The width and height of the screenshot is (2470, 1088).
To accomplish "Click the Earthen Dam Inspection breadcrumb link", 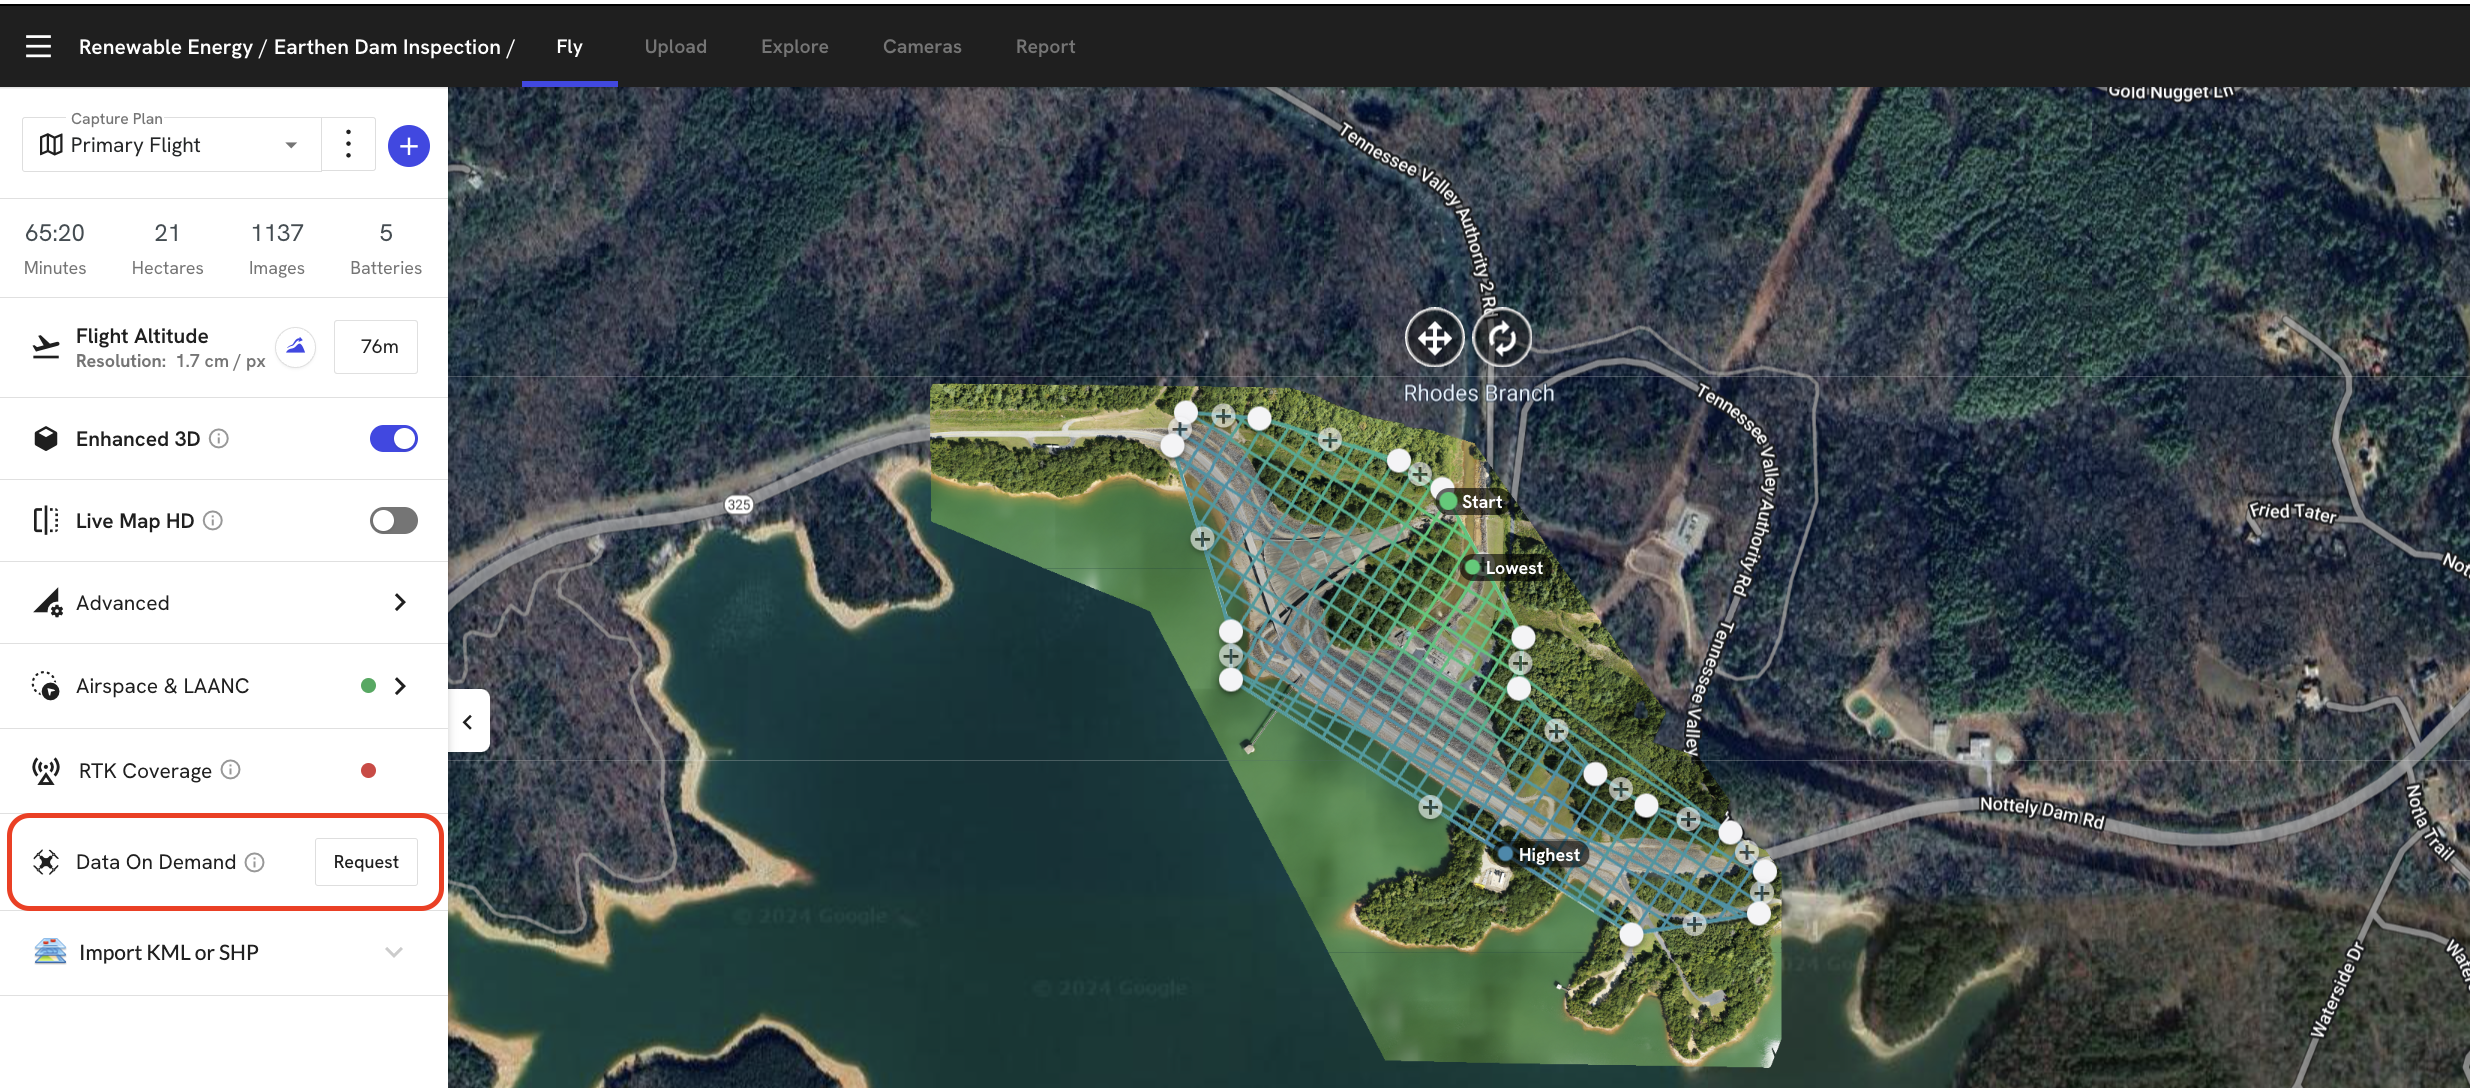I will click(387, 47).
